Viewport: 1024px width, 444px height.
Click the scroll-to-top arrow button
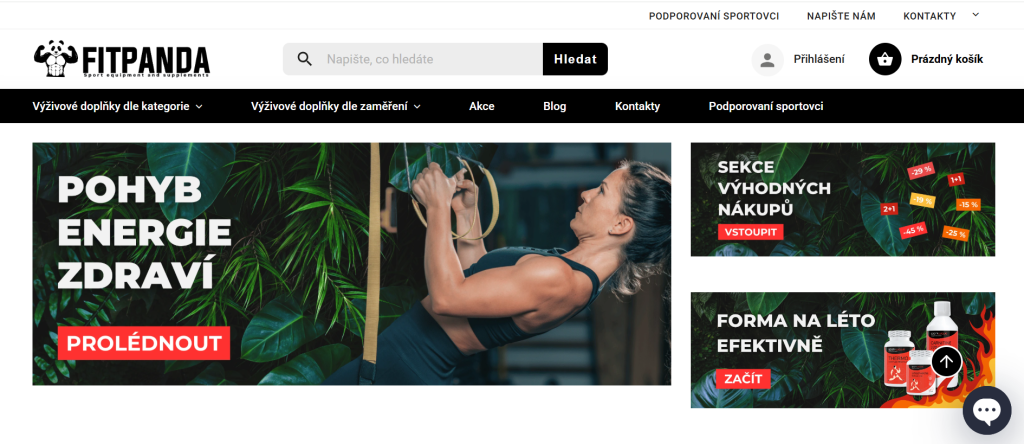[946, 360]
